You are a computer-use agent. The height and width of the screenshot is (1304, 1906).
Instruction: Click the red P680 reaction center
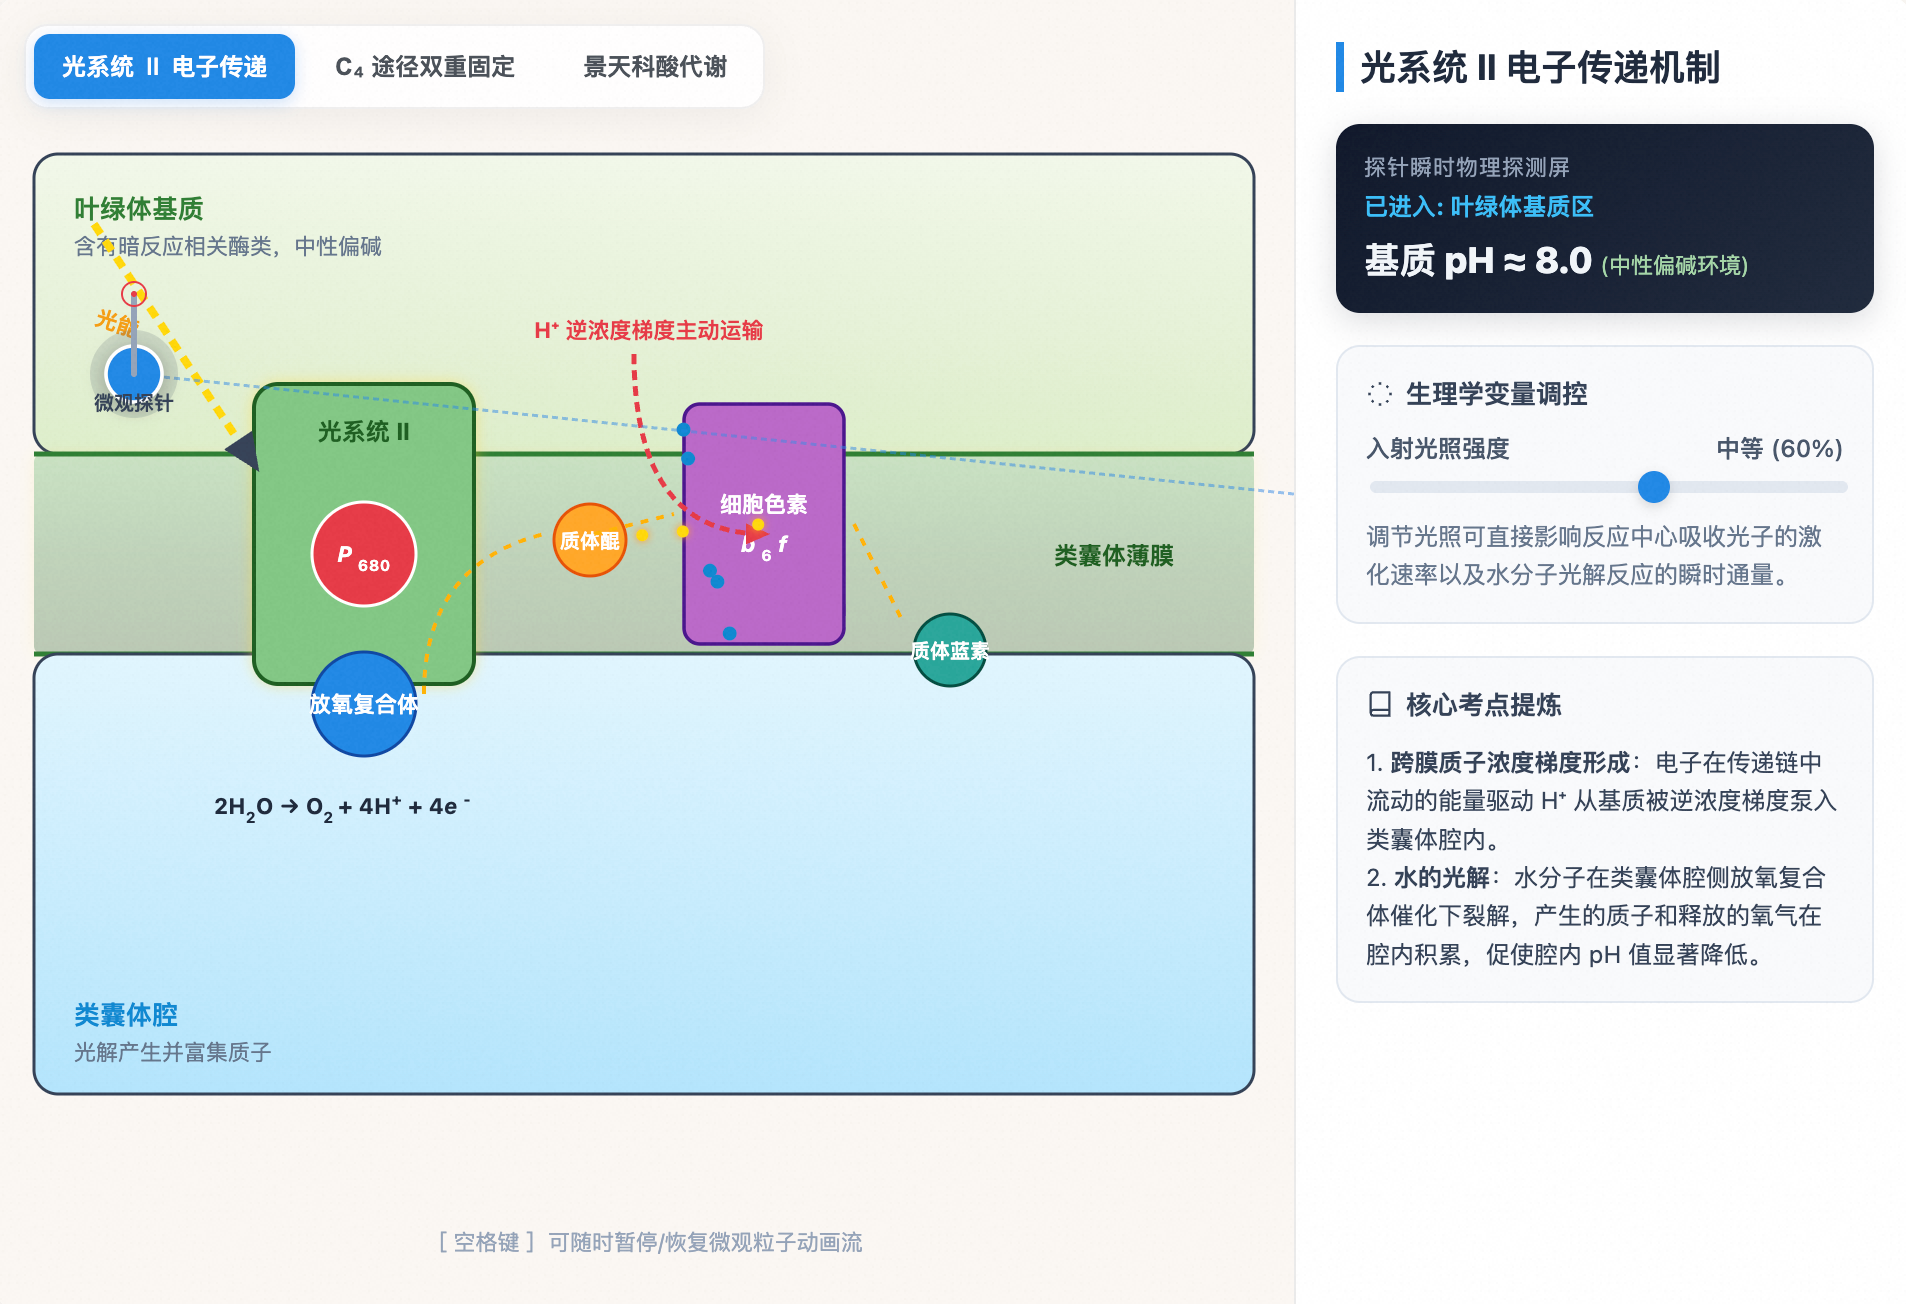364,554
